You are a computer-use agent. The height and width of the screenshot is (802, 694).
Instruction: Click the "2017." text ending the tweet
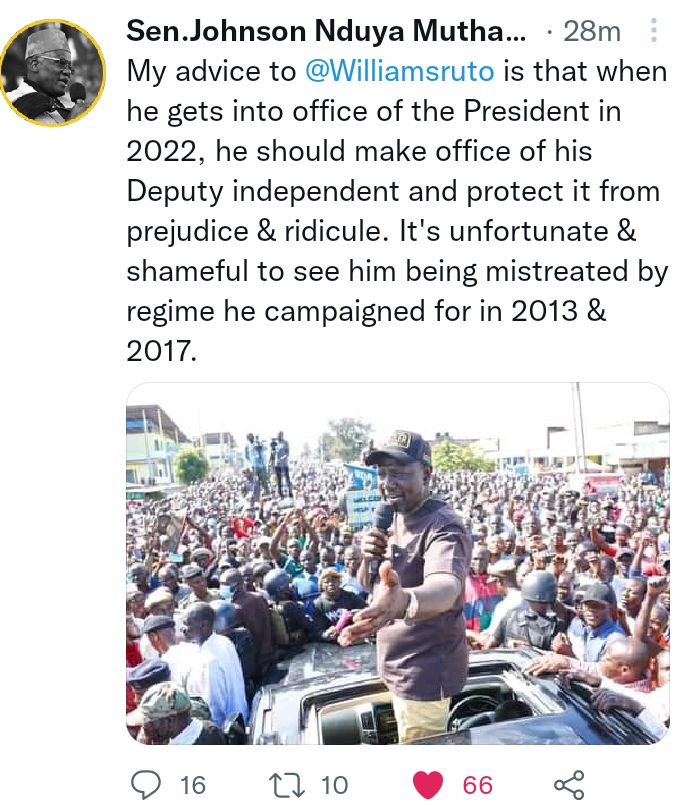pos(161,351)
